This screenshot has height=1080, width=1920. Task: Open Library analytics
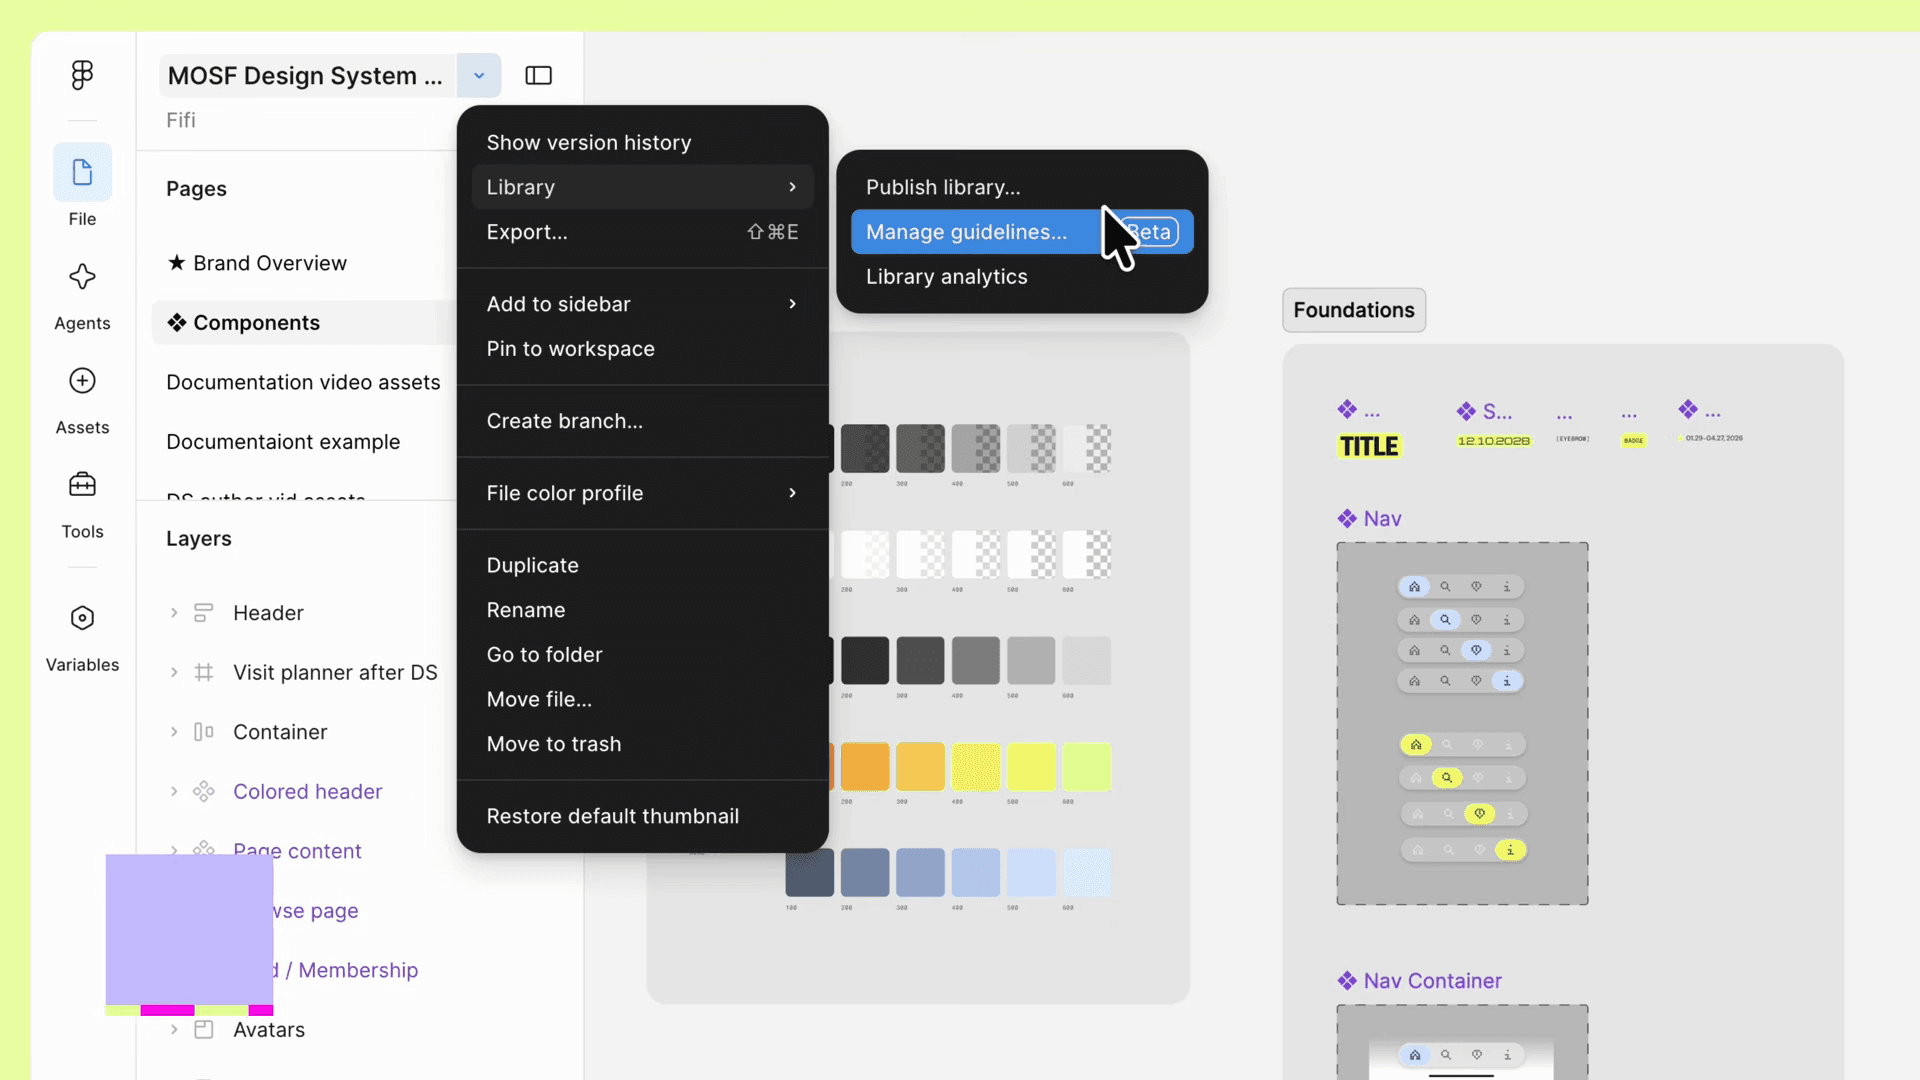point(1022,277)
